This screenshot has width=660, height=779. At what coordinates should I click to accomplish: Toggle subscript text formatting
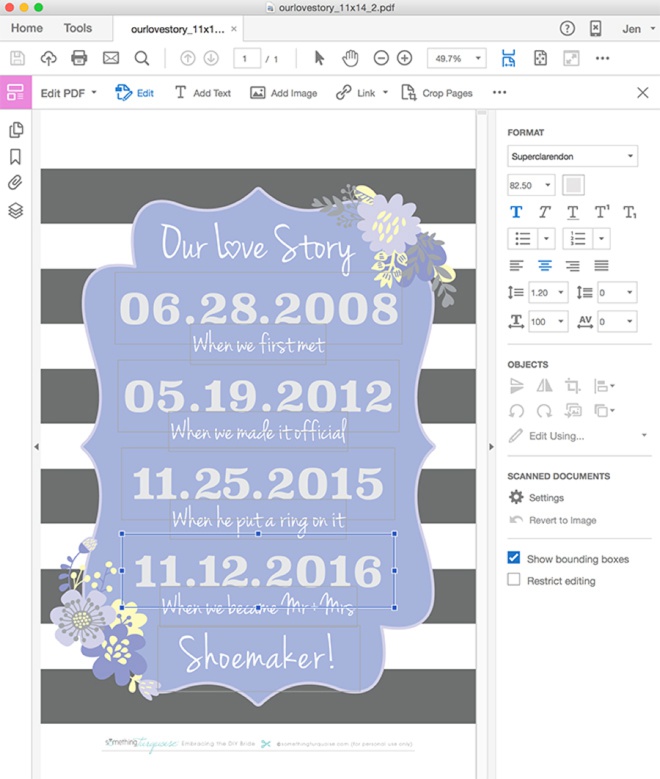630,213
